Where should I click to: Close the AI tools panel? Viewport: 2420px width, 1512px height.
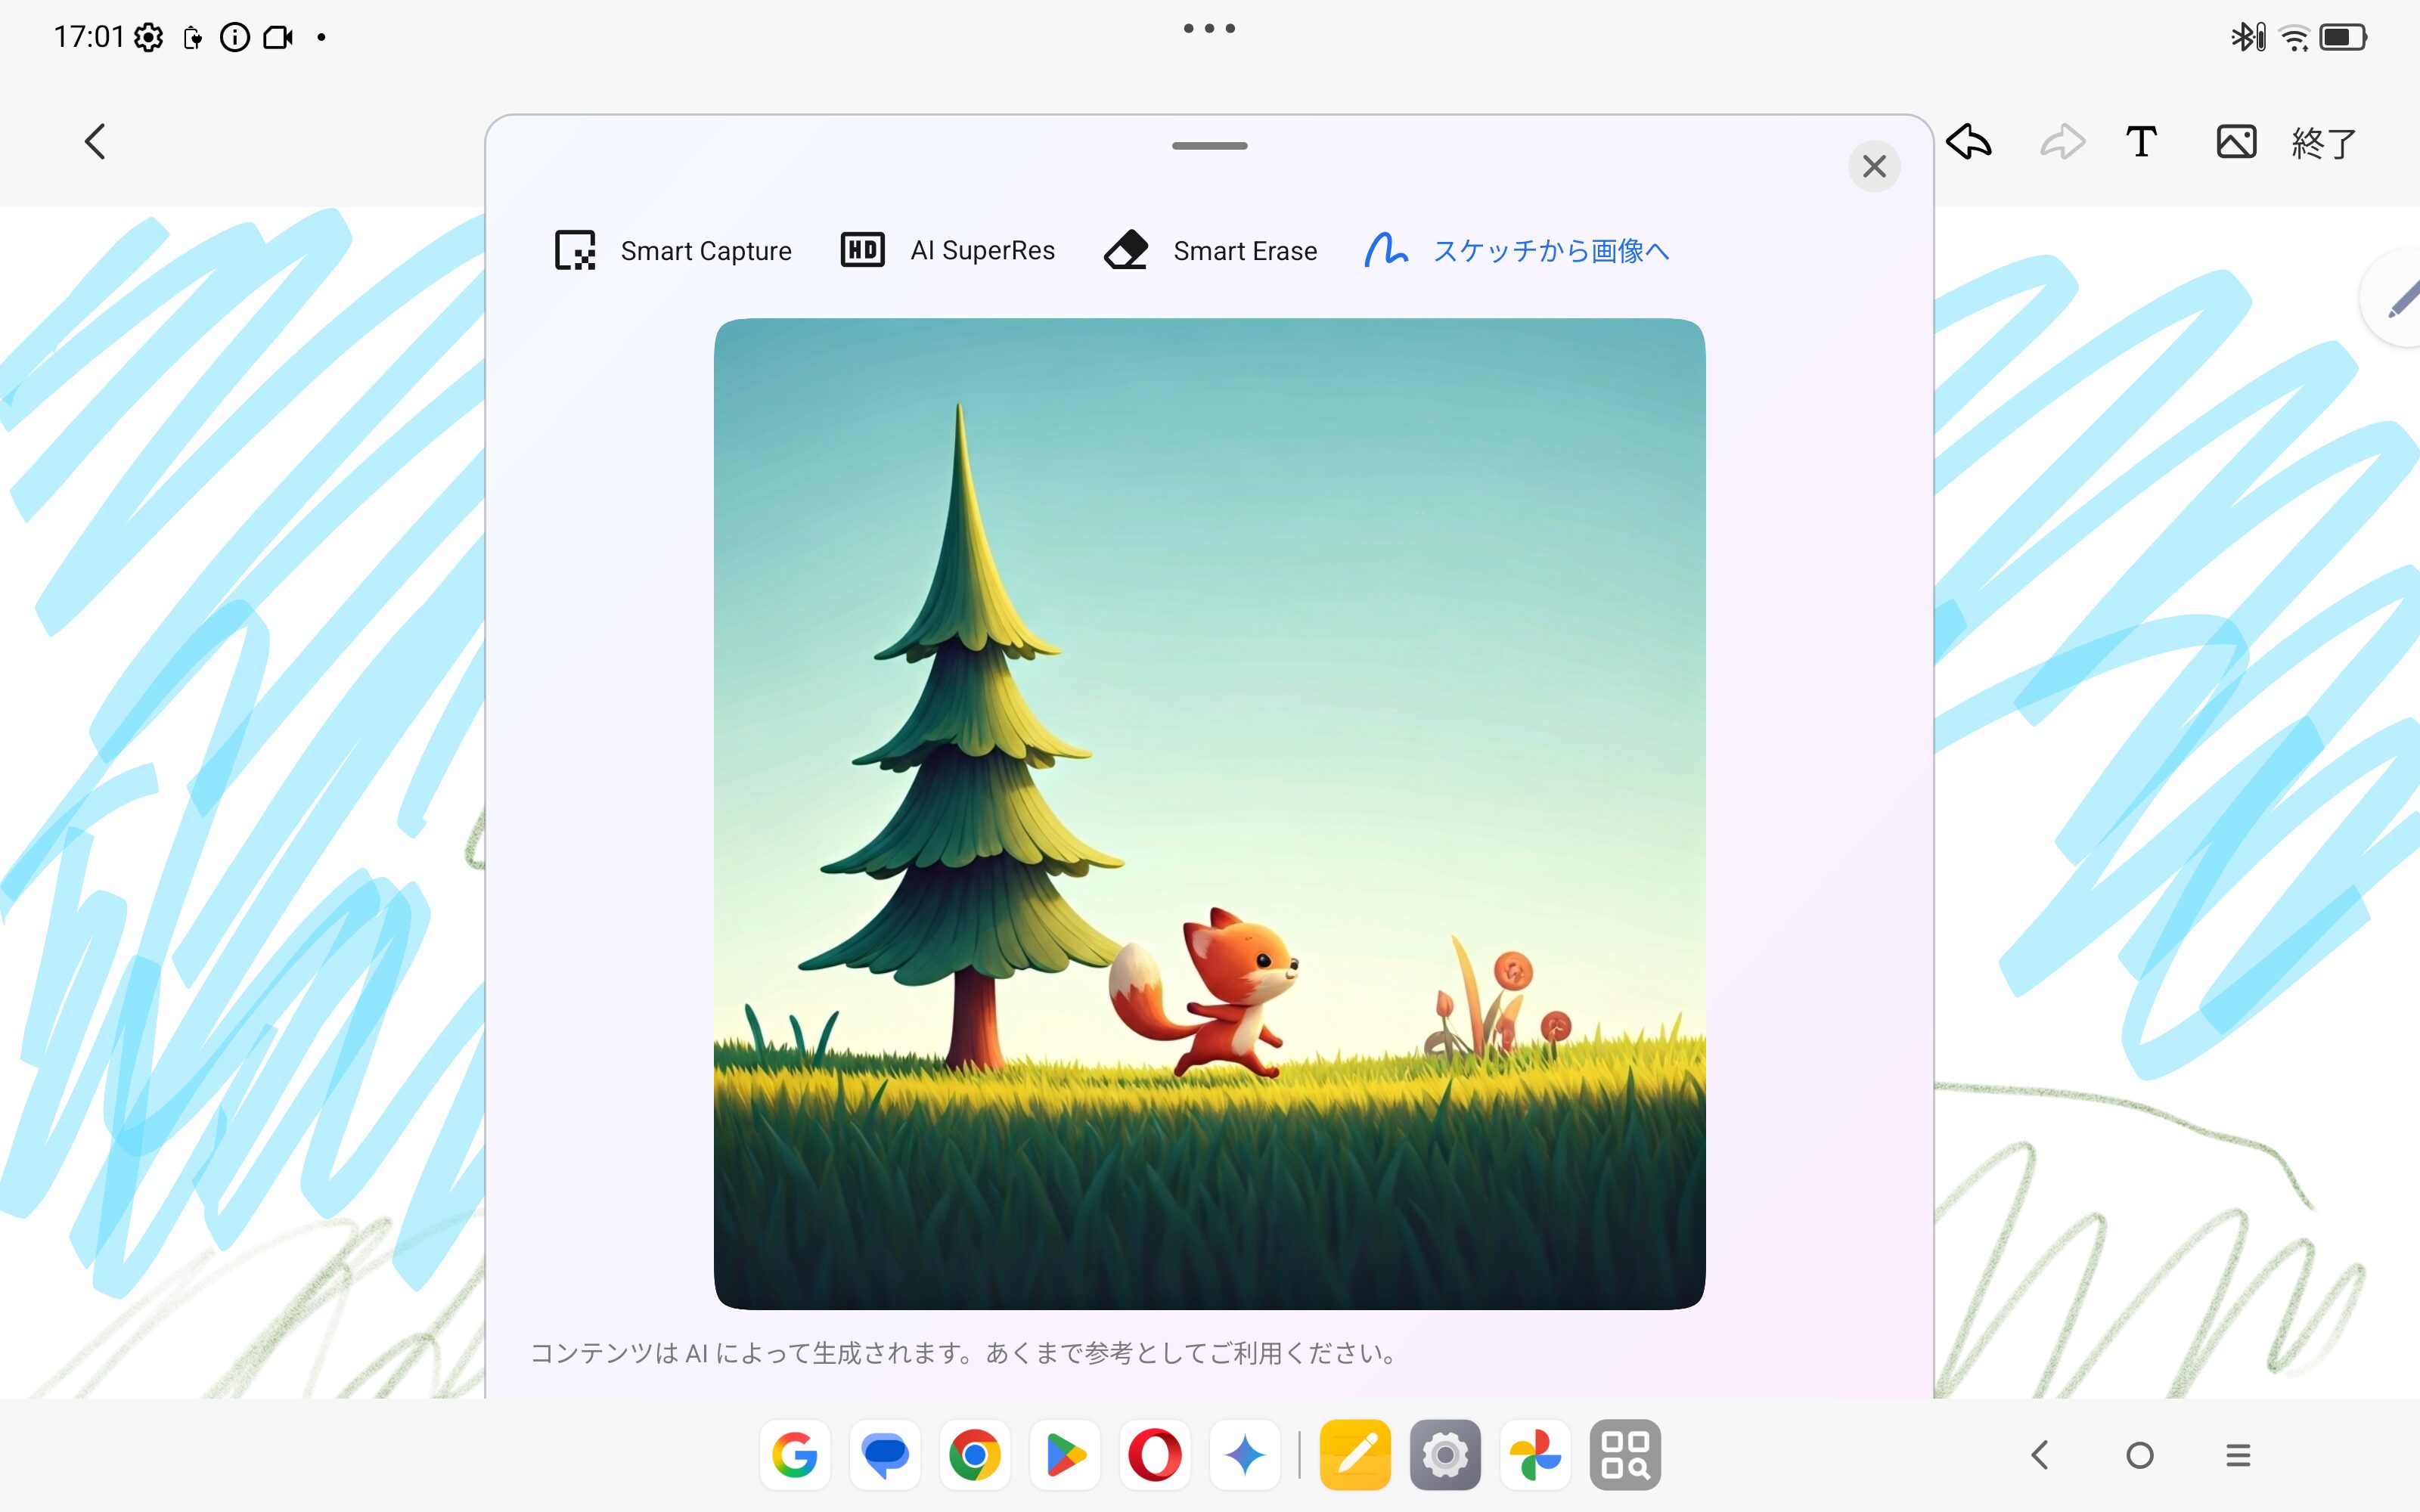(1874, 166)
